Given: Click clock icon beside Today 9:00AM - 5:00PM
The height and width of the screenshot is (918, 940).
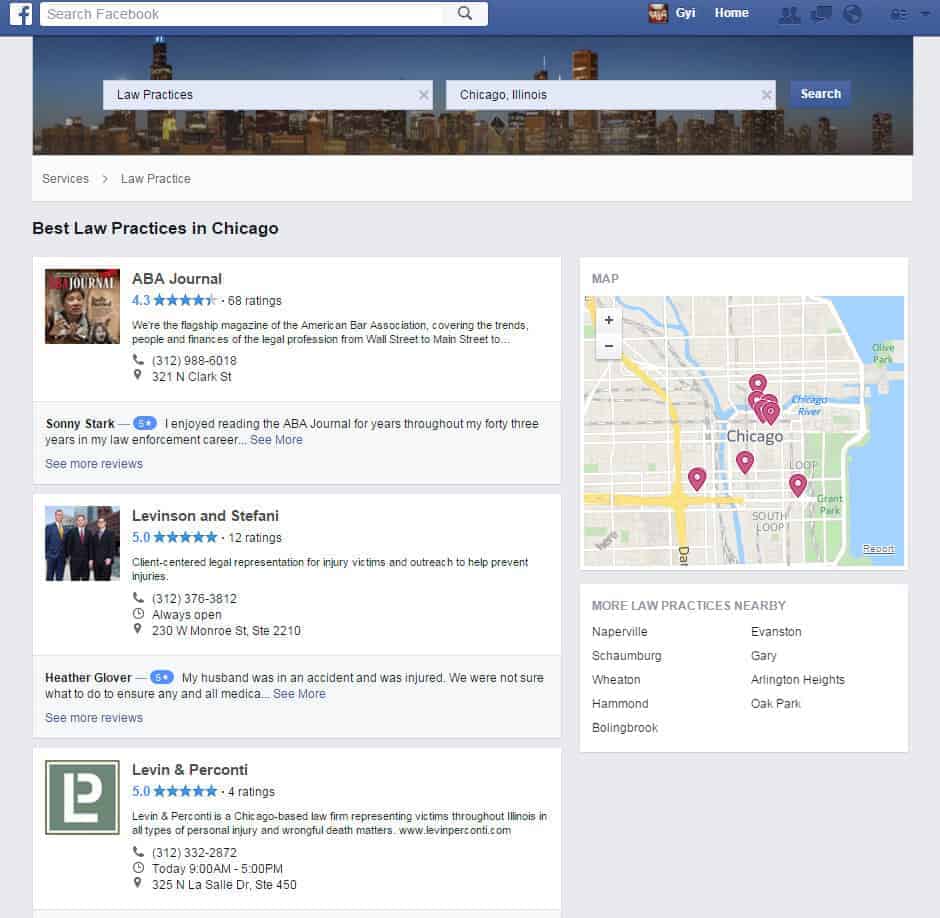Looking at the screenshot, I should (x=138, y=868).
